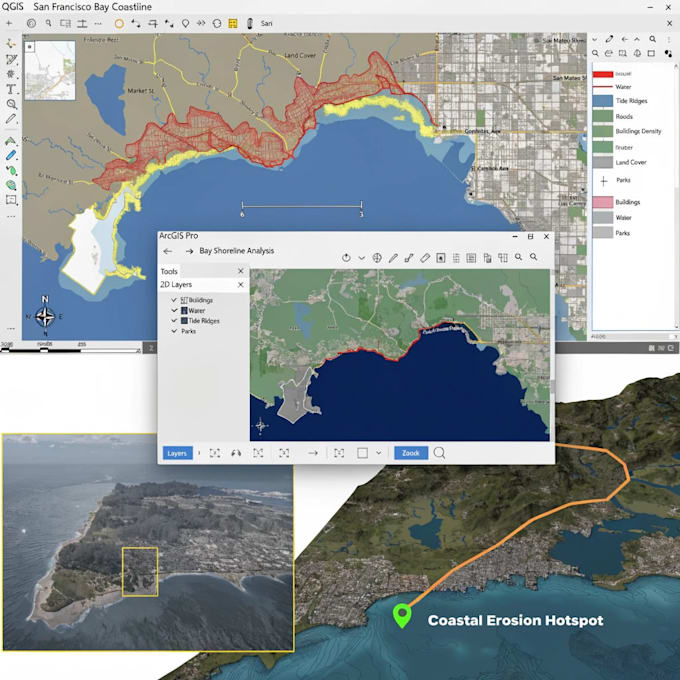Close the 2D Layers panel in ArcGIS Pro
The height and width of the screenshot is (680, 680).
(241, 285)
